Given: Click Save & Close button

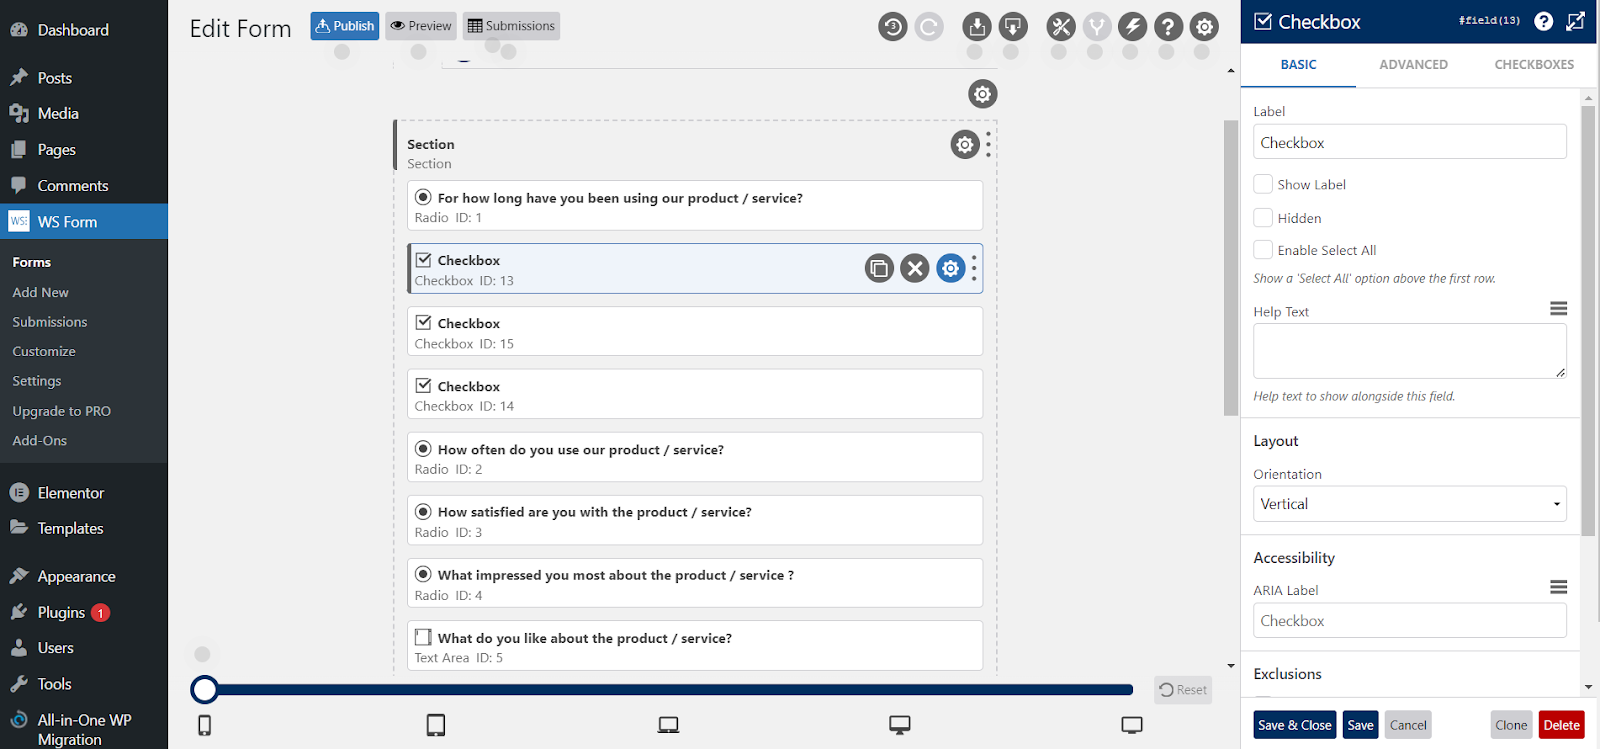Looking at the screenshot, I should click(1295, 725).
